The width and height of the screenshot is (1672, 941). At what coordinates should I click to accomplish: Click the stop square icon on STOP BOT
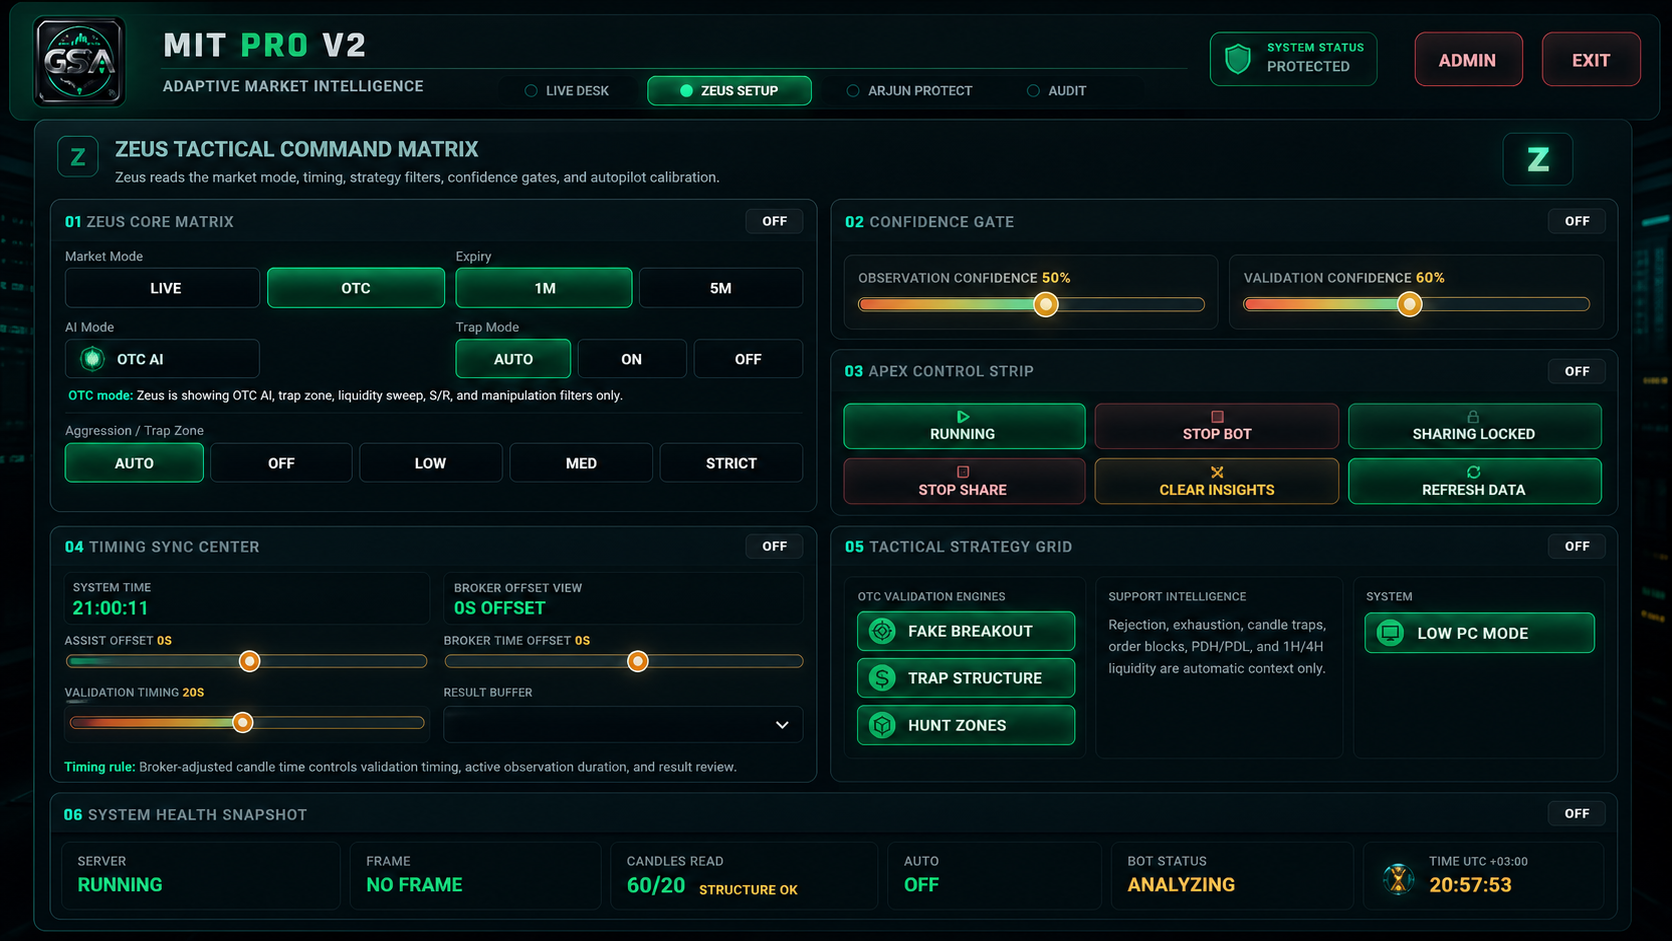1217,416
